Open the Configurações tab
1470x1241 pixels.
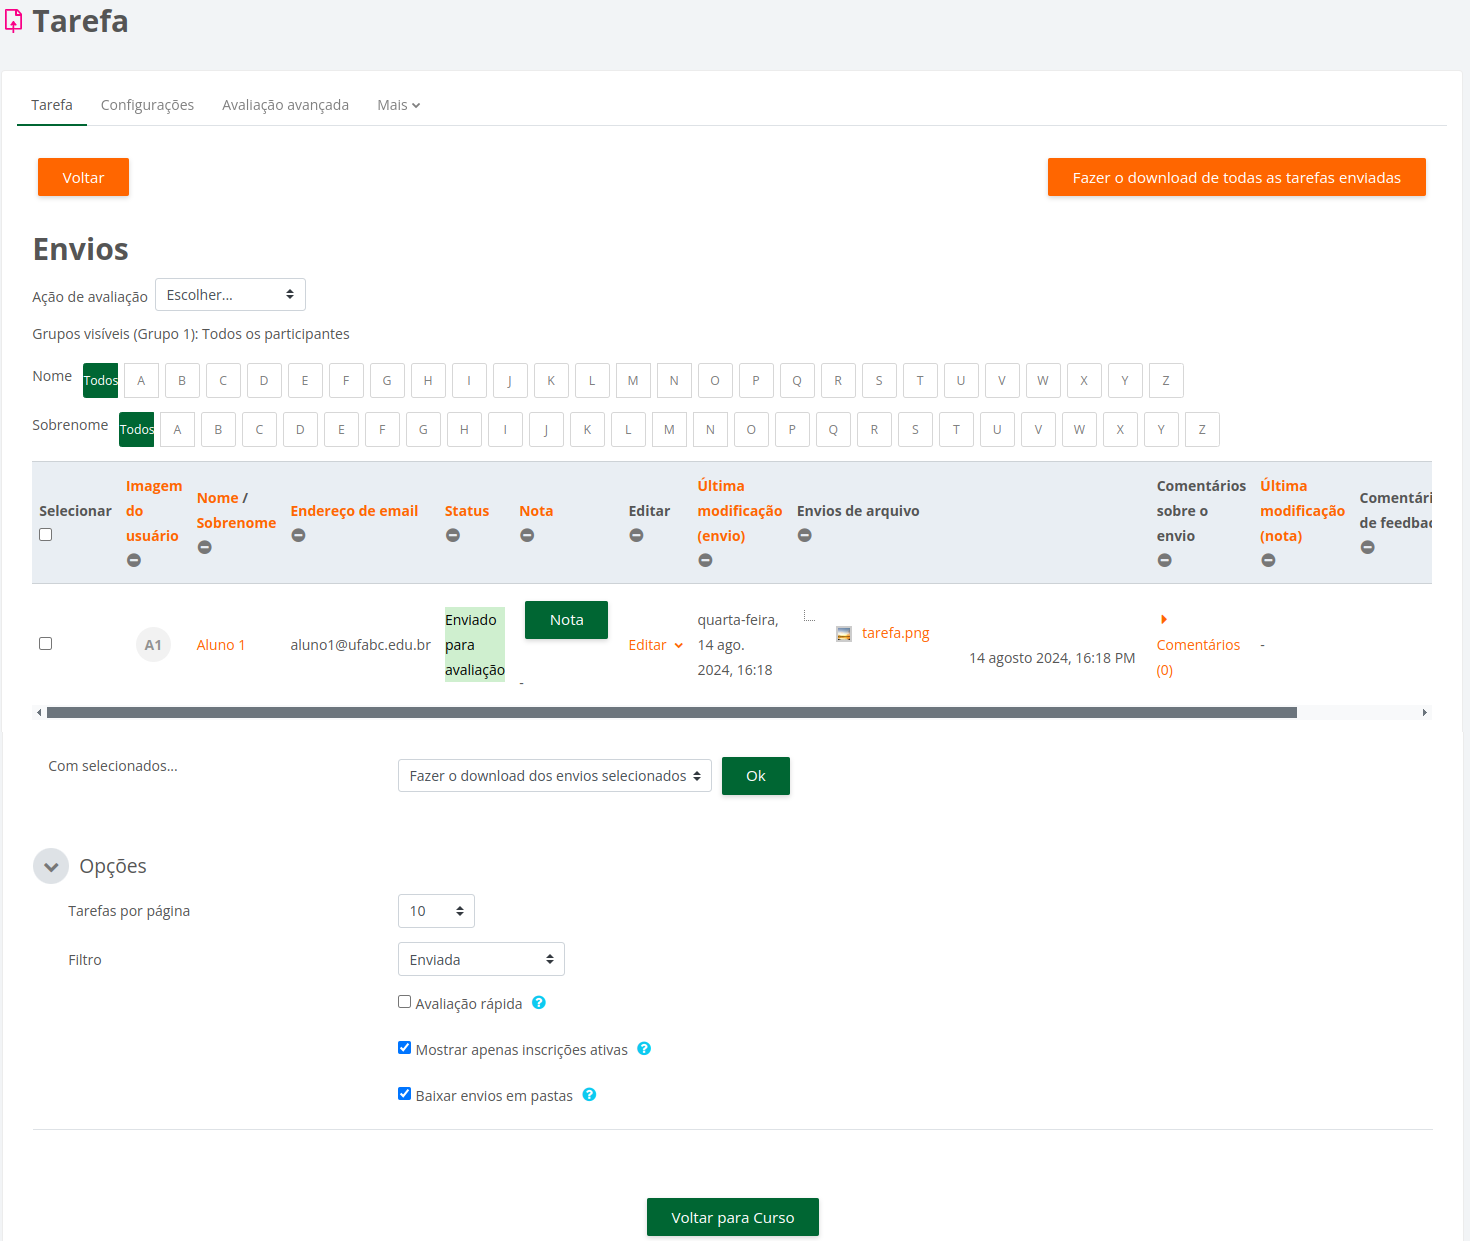click(147, 105)
